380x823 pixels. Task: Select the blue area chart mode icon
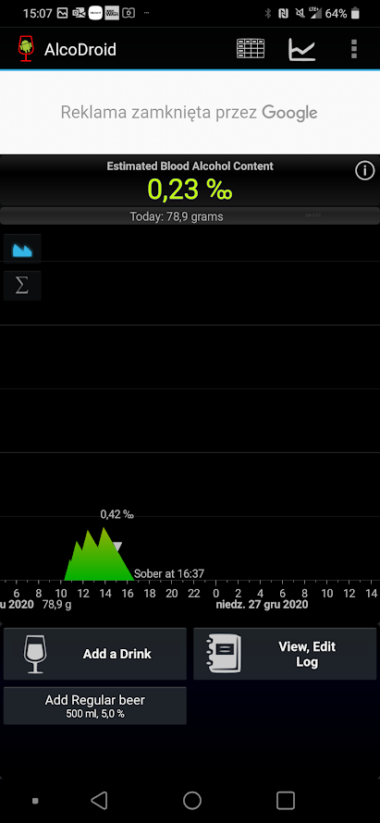click(22, 250)
